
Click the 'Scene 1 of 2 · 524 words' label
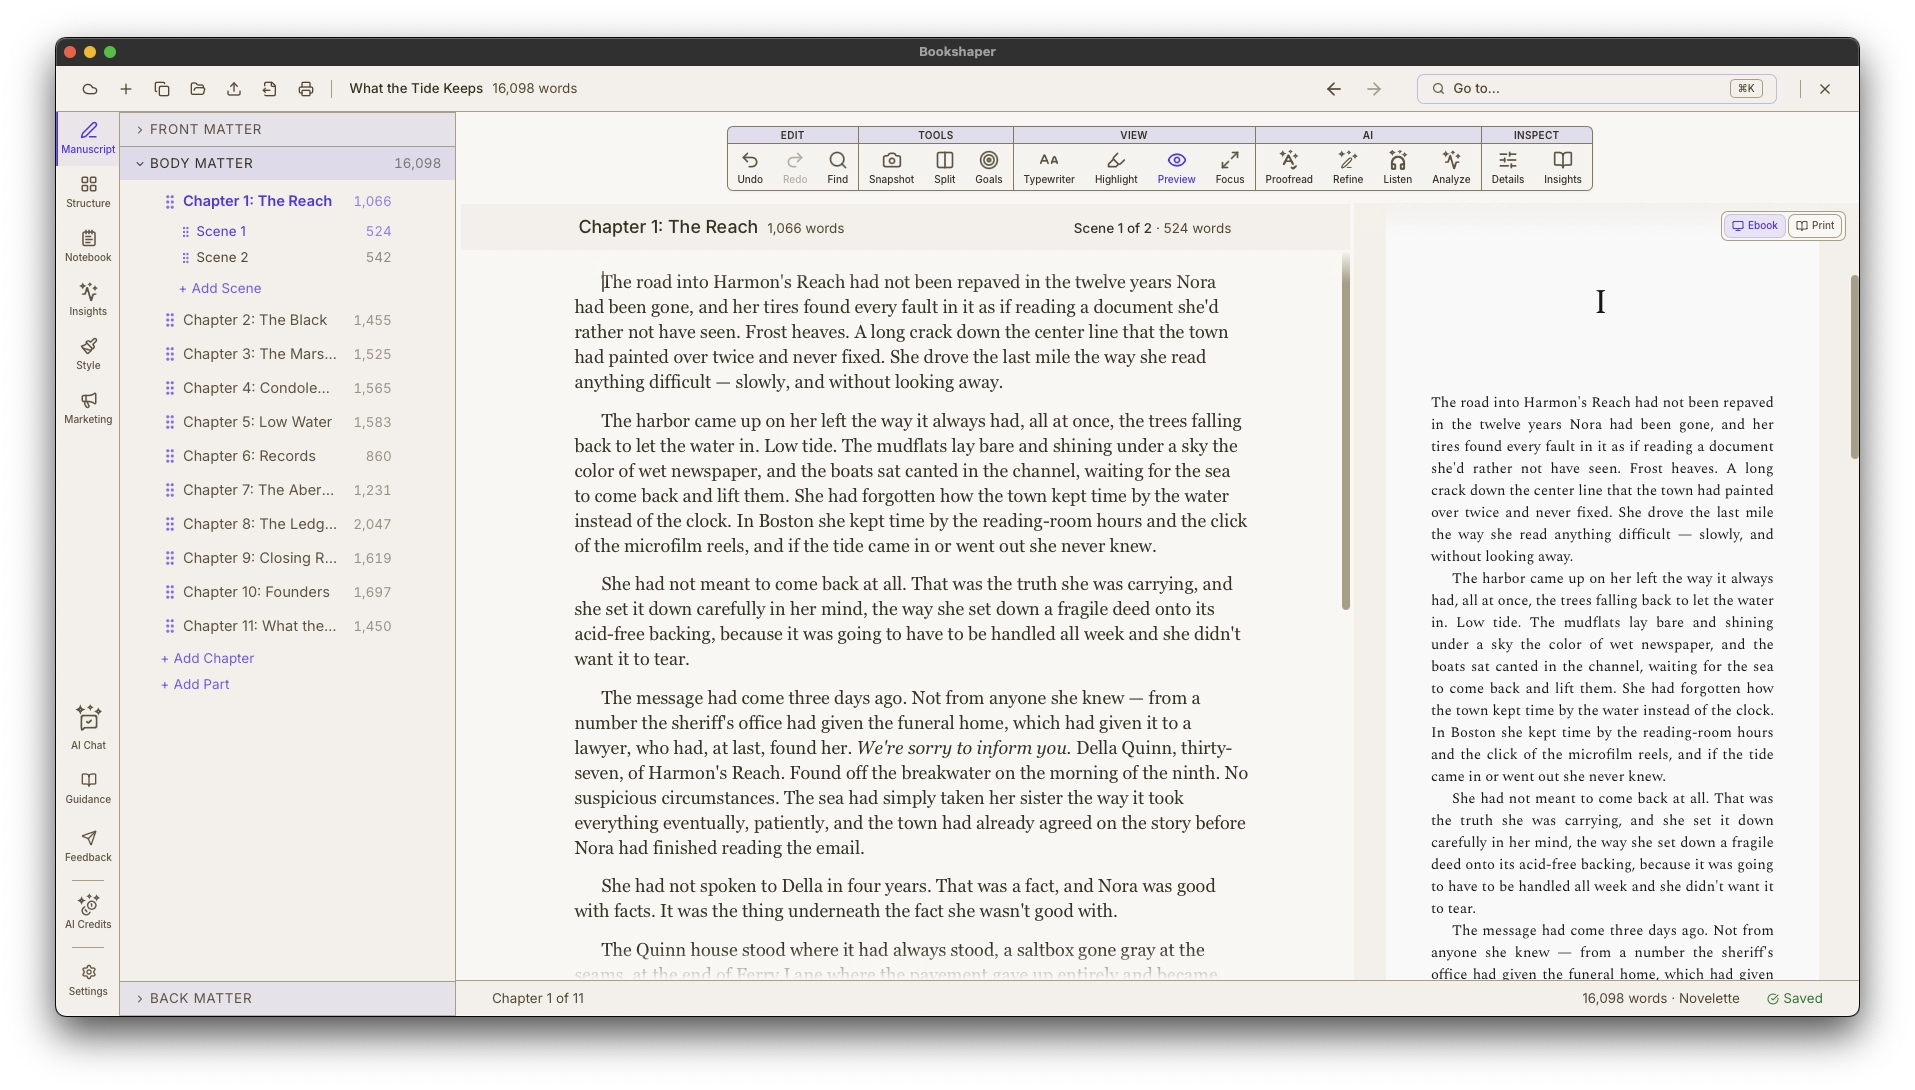click(x=1152, y=228)
